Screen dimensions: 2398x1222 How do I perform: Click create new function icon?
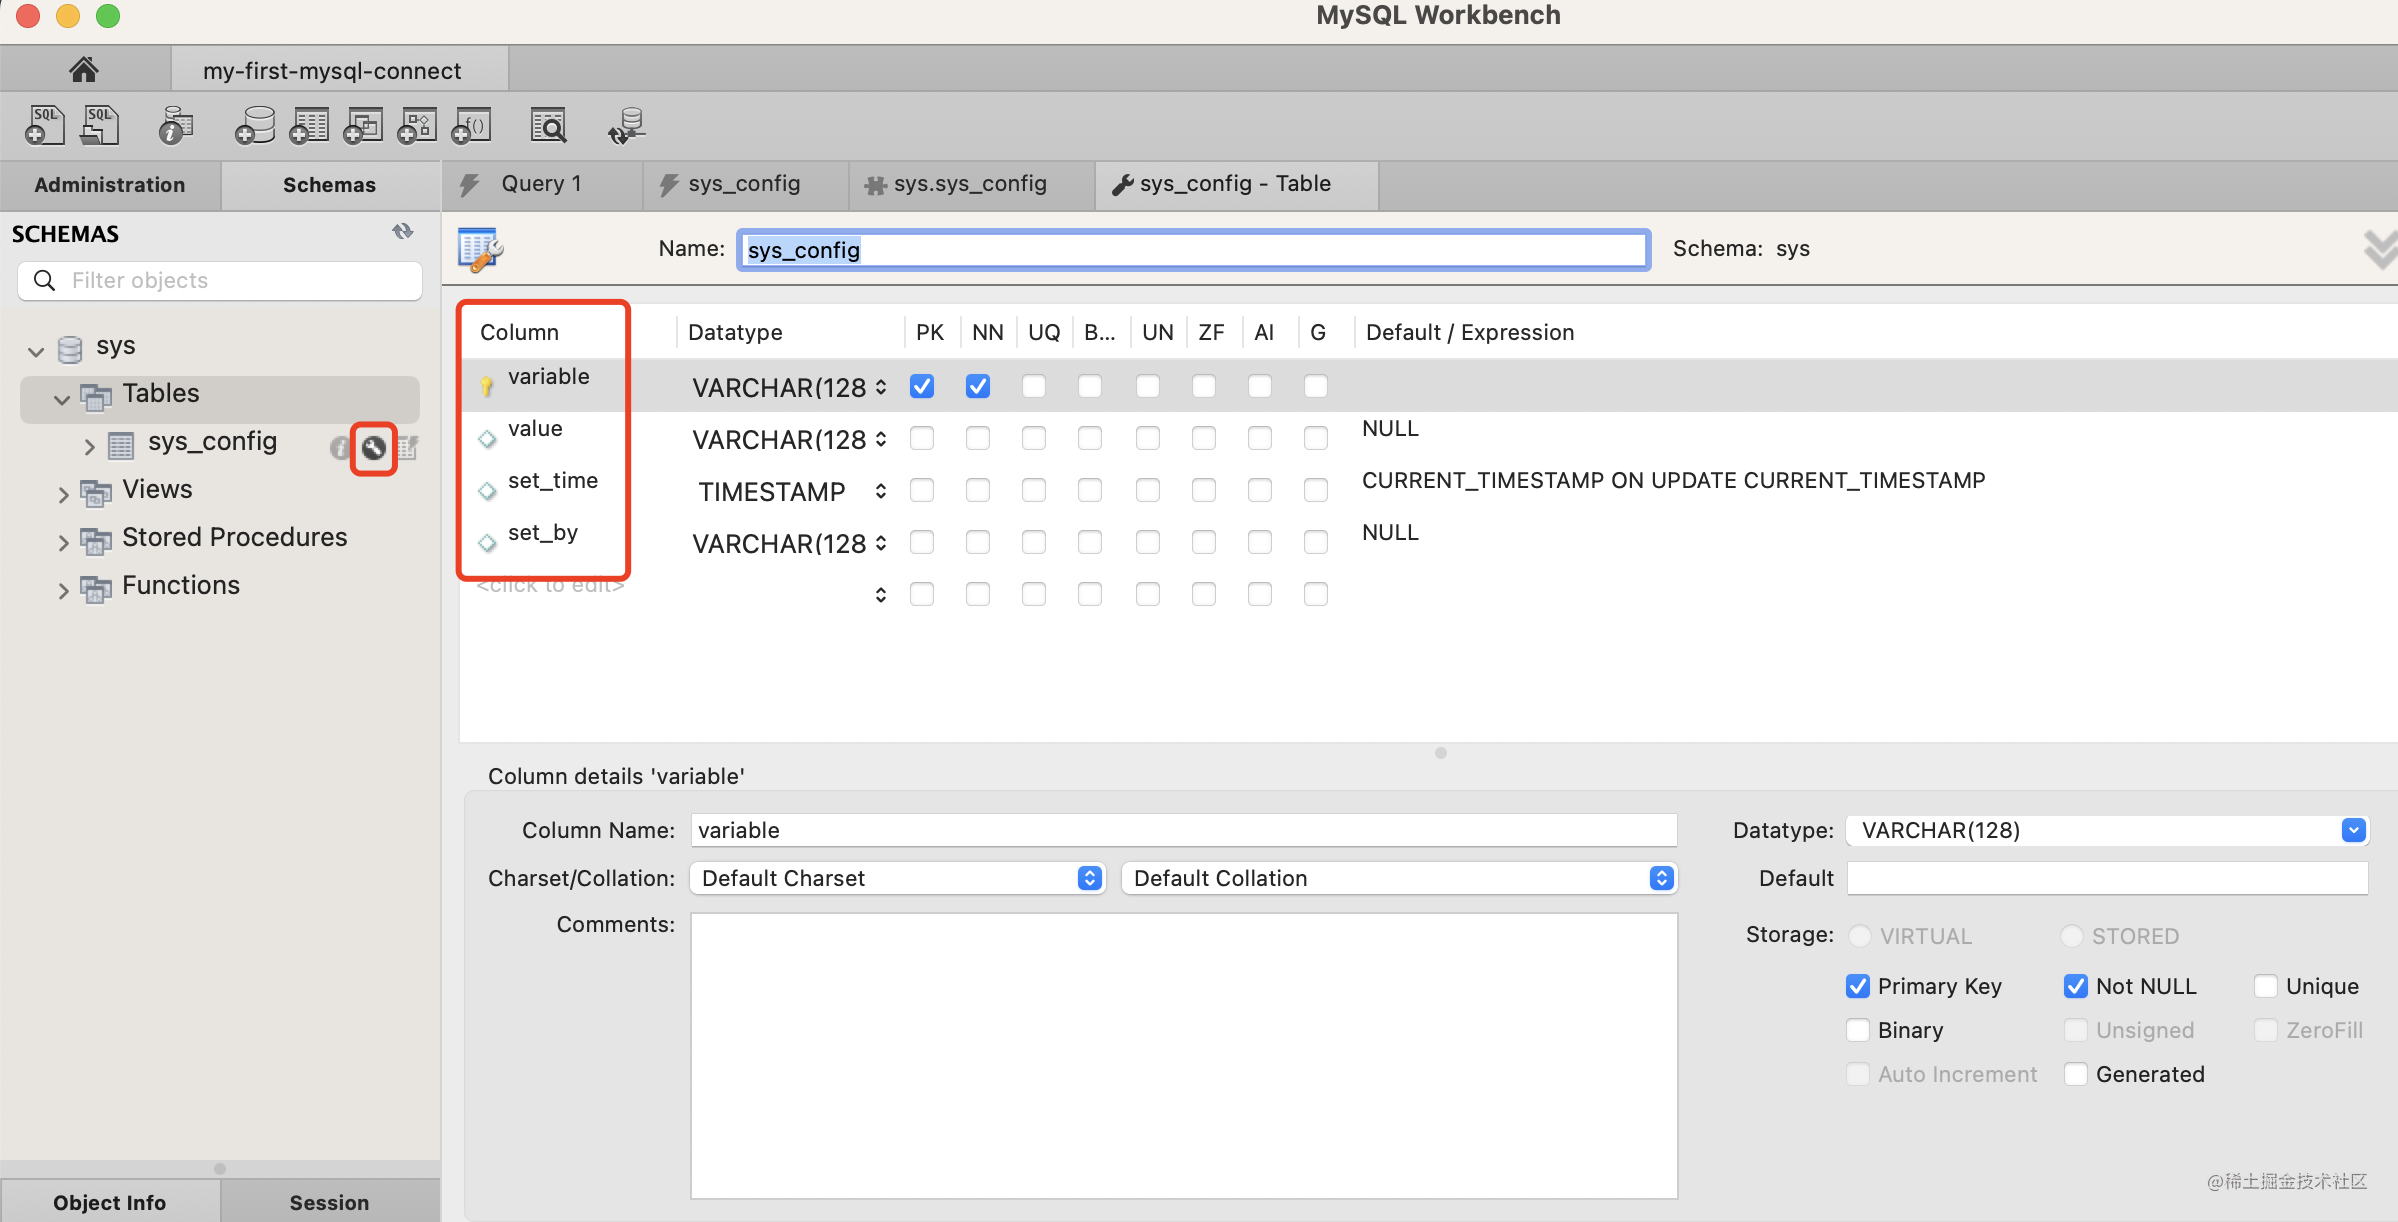click(x=472, y=126)
